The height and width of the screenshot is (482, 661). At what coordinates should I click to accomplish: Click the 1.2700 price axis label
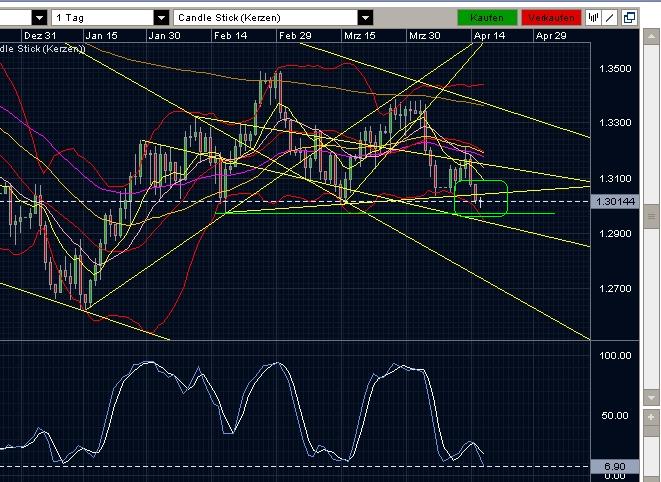[615, 289]
